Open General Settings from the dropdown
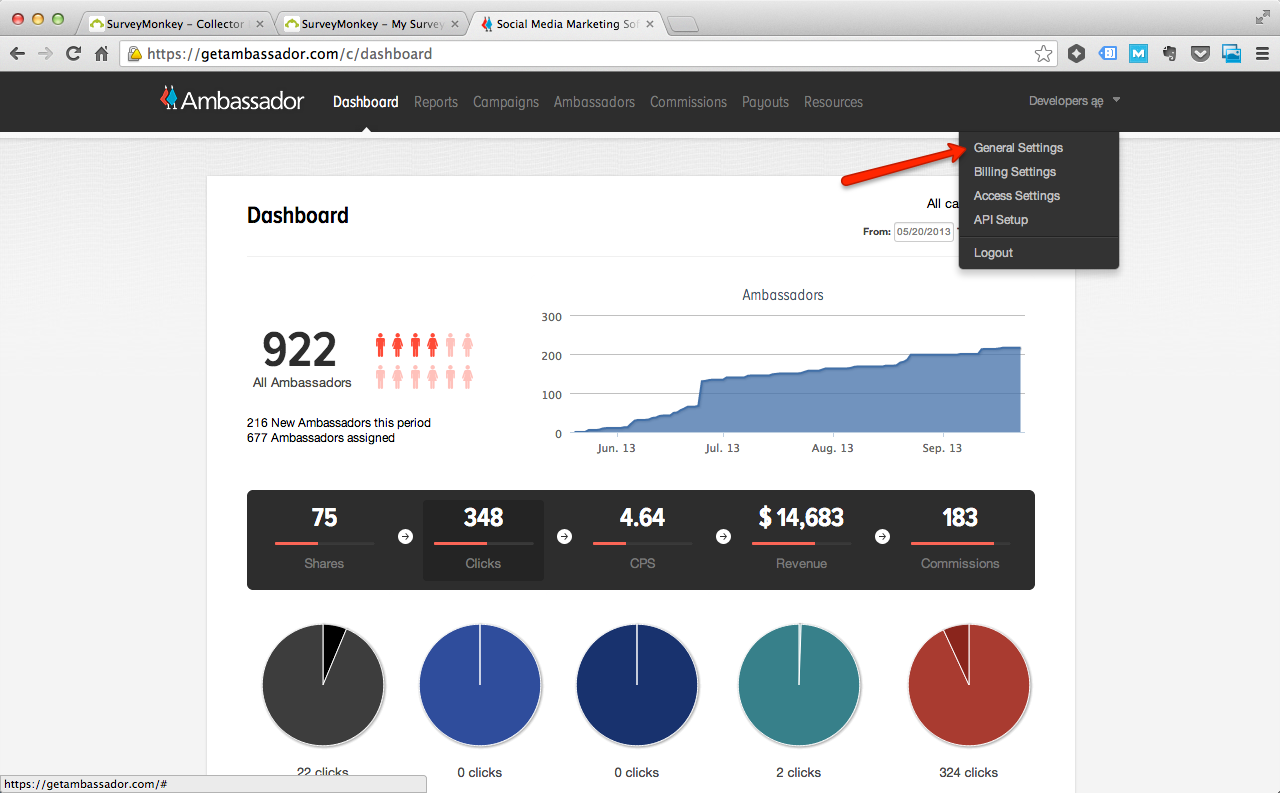This screenshot has height=793, width=1280. (x=1018, y=148)
